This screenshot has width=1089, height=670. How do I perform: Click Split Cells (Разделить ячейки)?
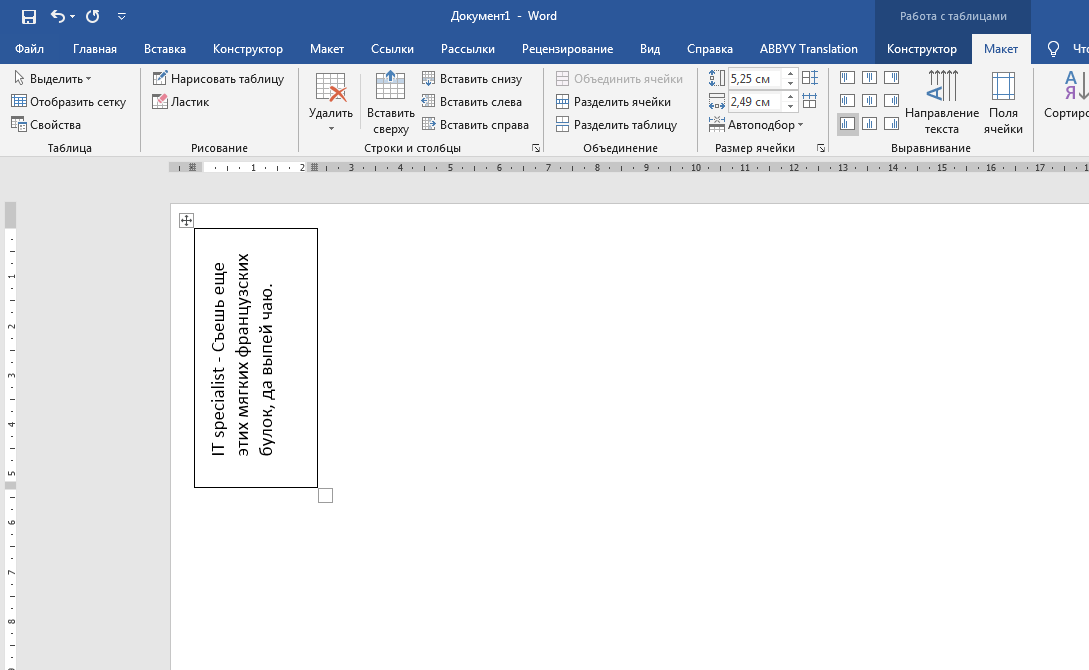613,101
